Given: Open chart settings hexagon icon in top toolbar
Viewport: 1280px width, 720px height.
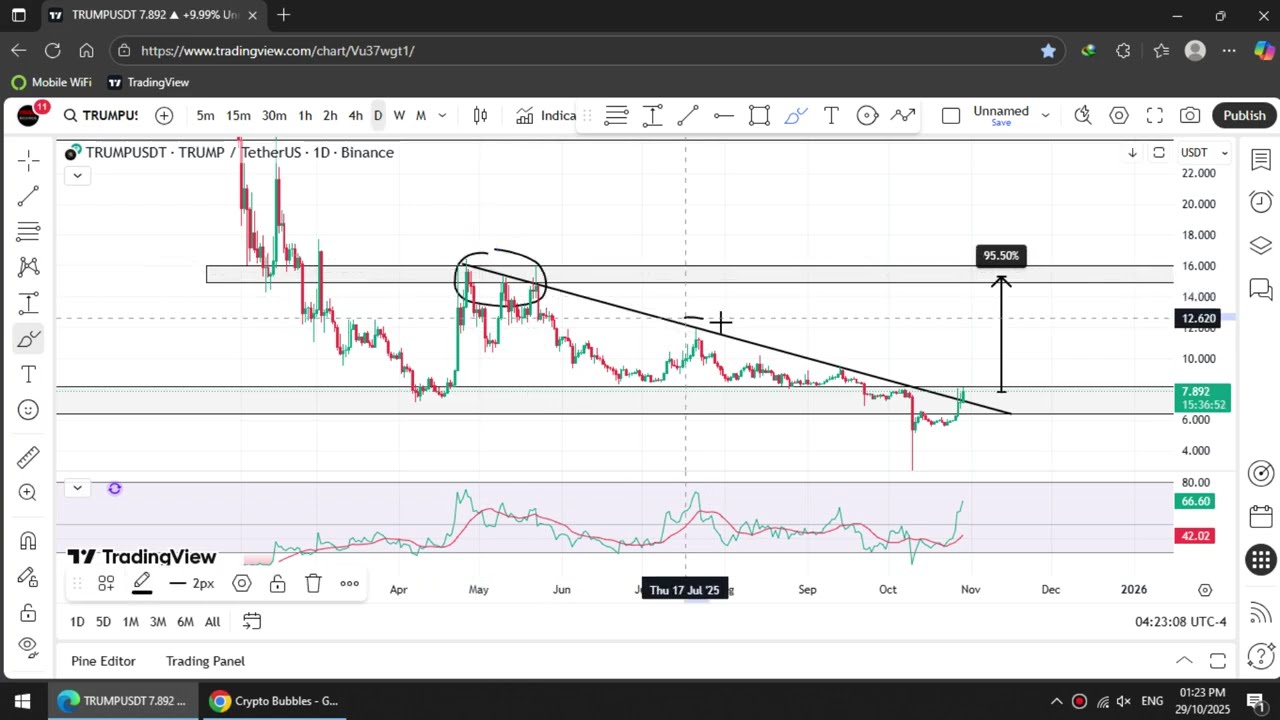Looking at the screenshot, I should 1119,115.
